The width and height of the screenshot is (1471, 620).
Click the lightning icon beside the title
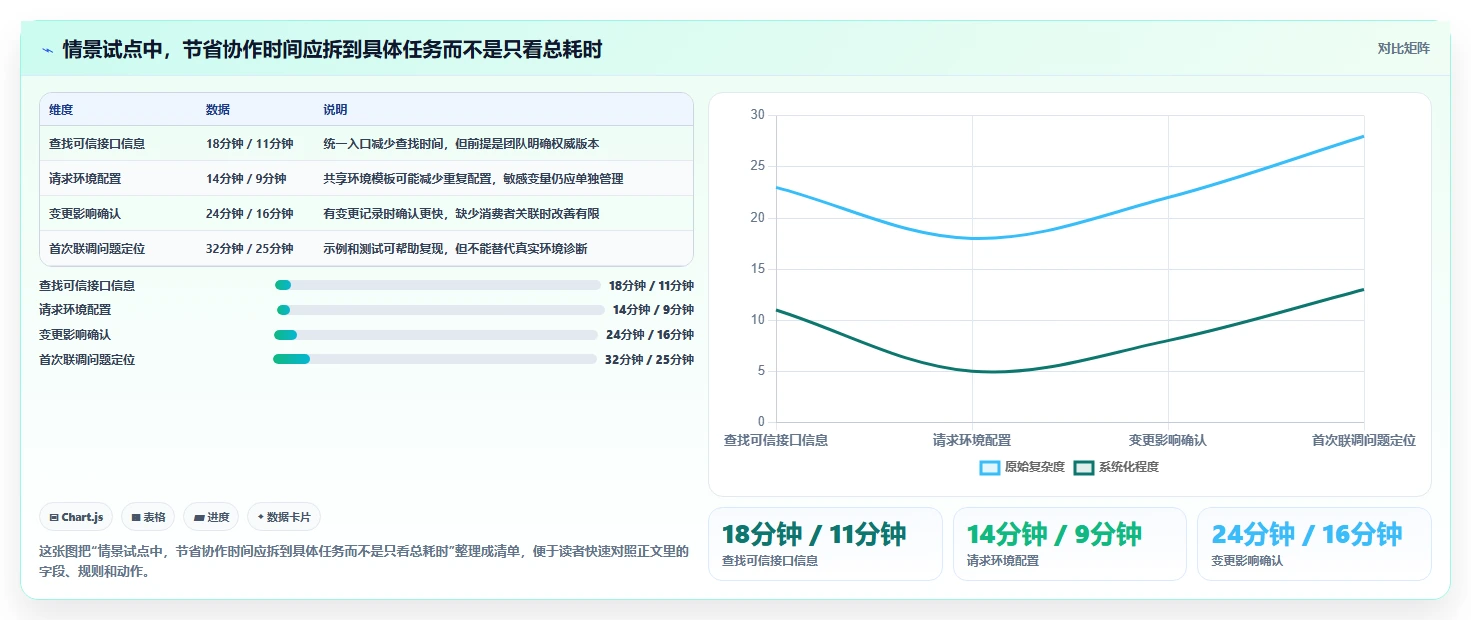click(47, 49)
